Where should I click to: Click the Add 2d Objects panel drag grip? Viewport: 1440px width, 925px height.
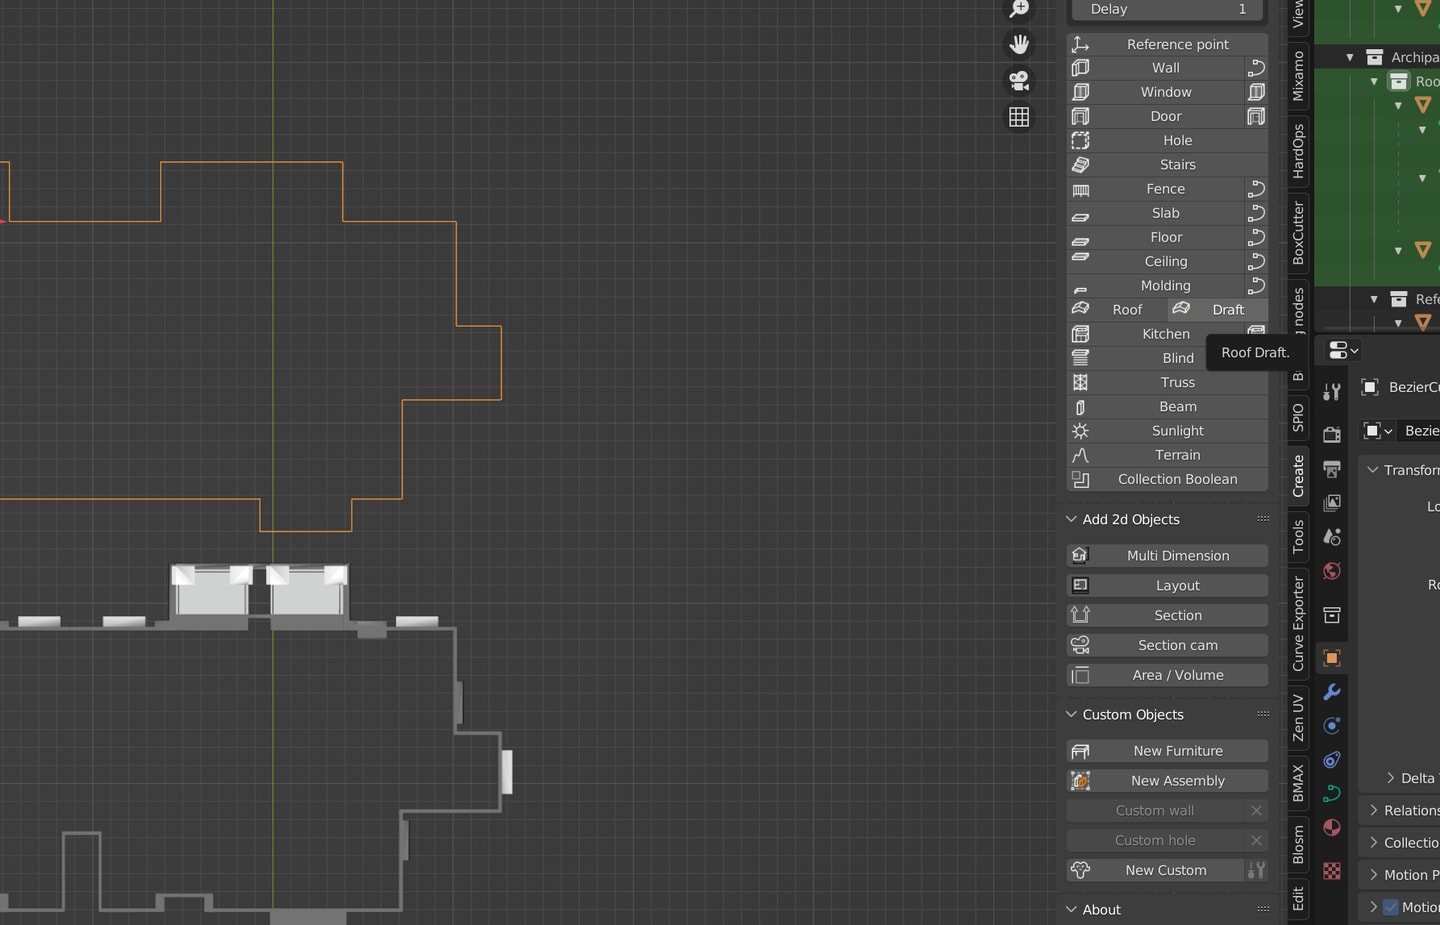pos(1263,519)
